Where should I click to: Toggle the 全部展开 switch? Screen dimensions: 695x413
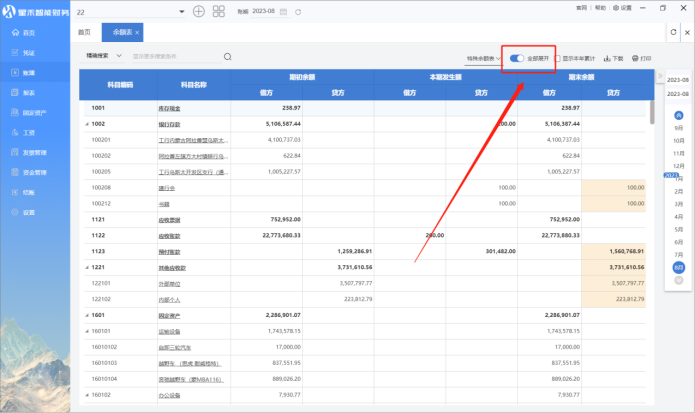516,58
